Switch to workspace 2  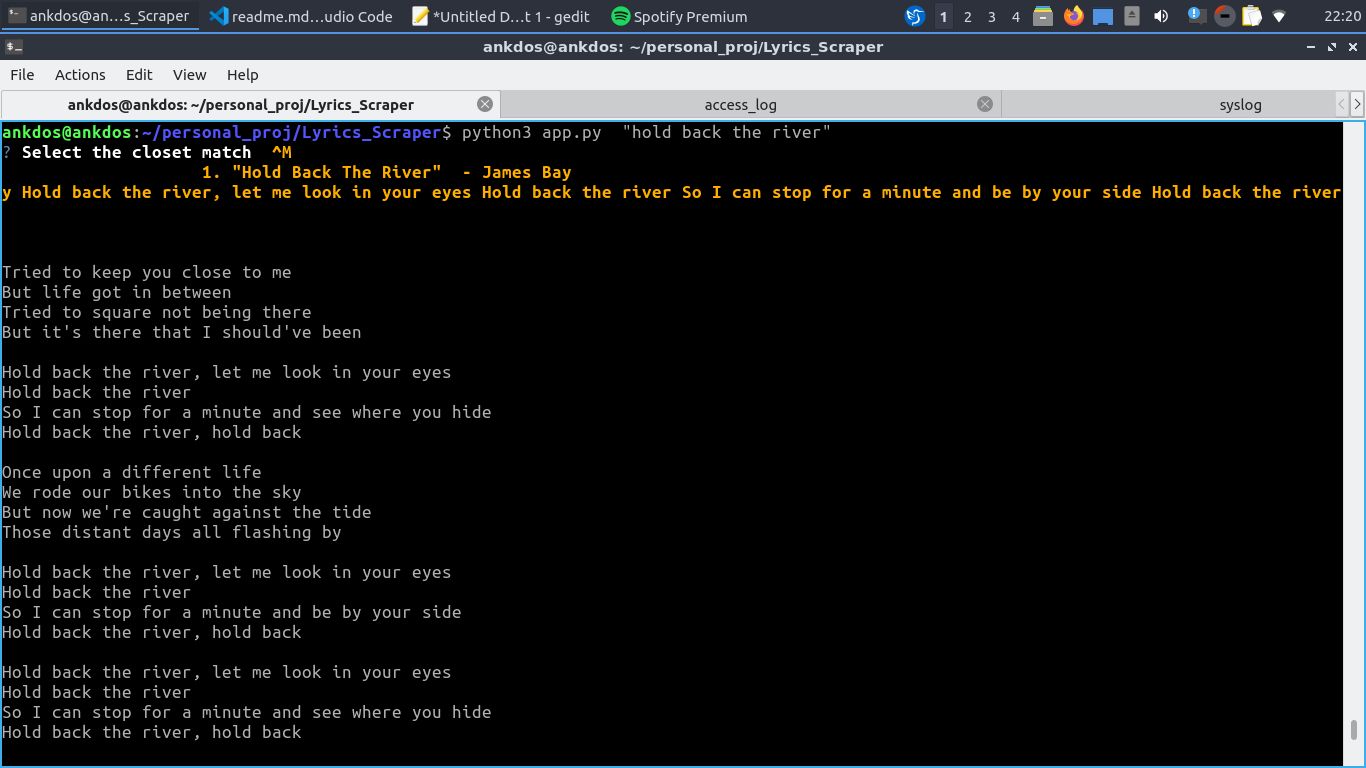pyautogui.click(x=967, y=16)
